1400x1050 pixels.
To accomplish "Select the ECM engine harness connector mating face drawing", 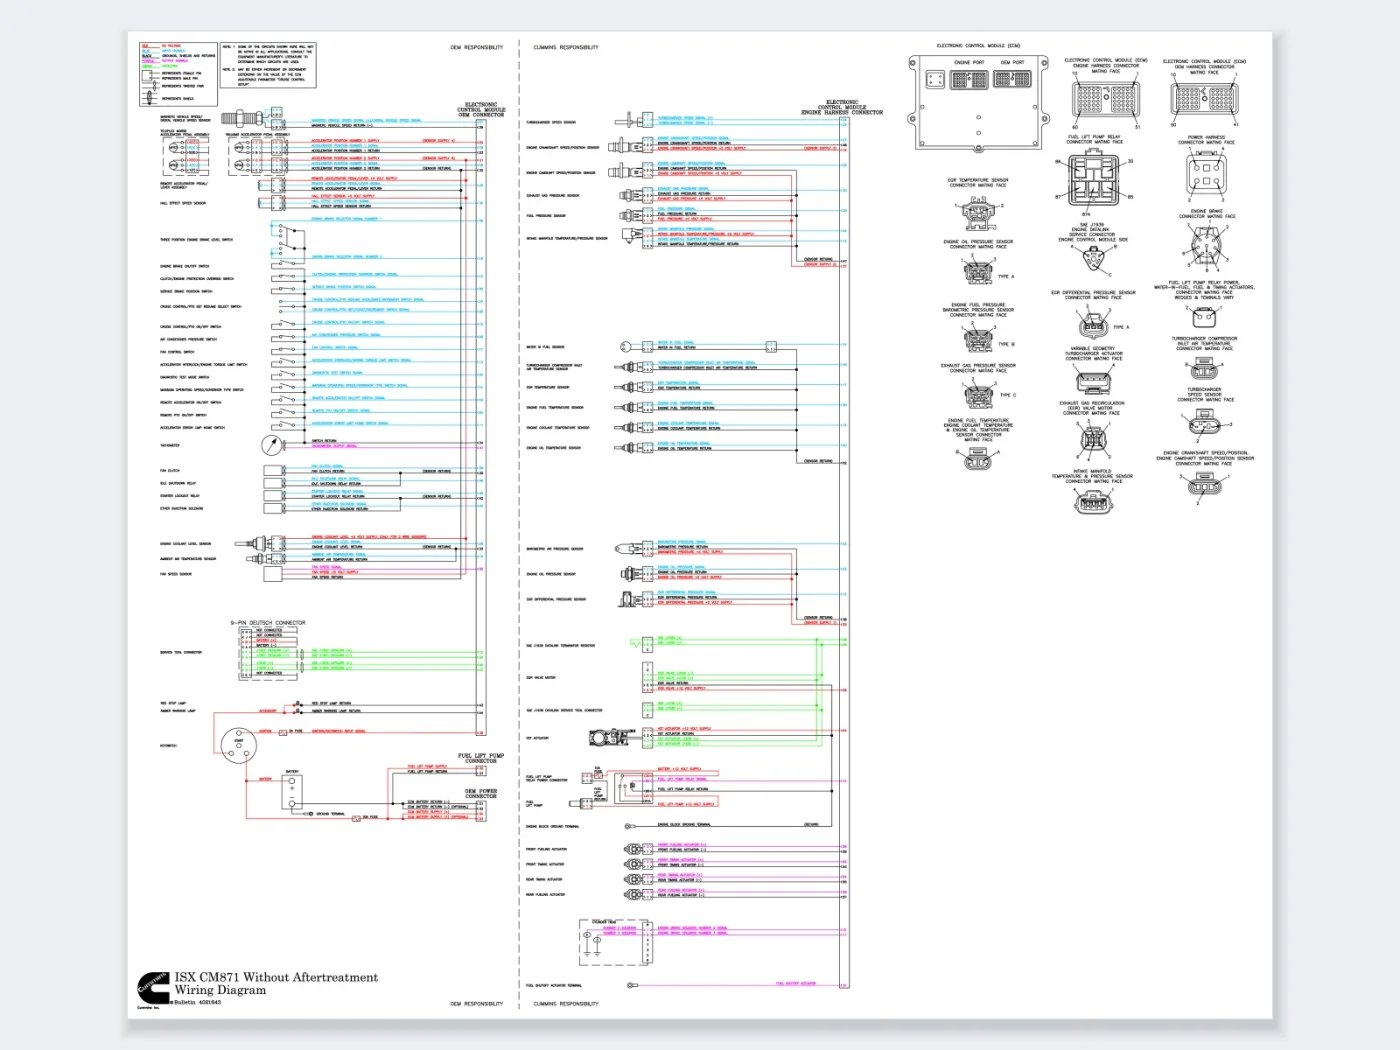I will point(1105,100).
